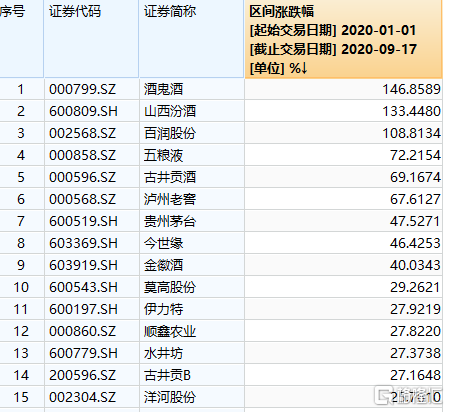This screenshot has height=412, width=449.
Task: Click row number 4 cell
Action: (22, 155)
